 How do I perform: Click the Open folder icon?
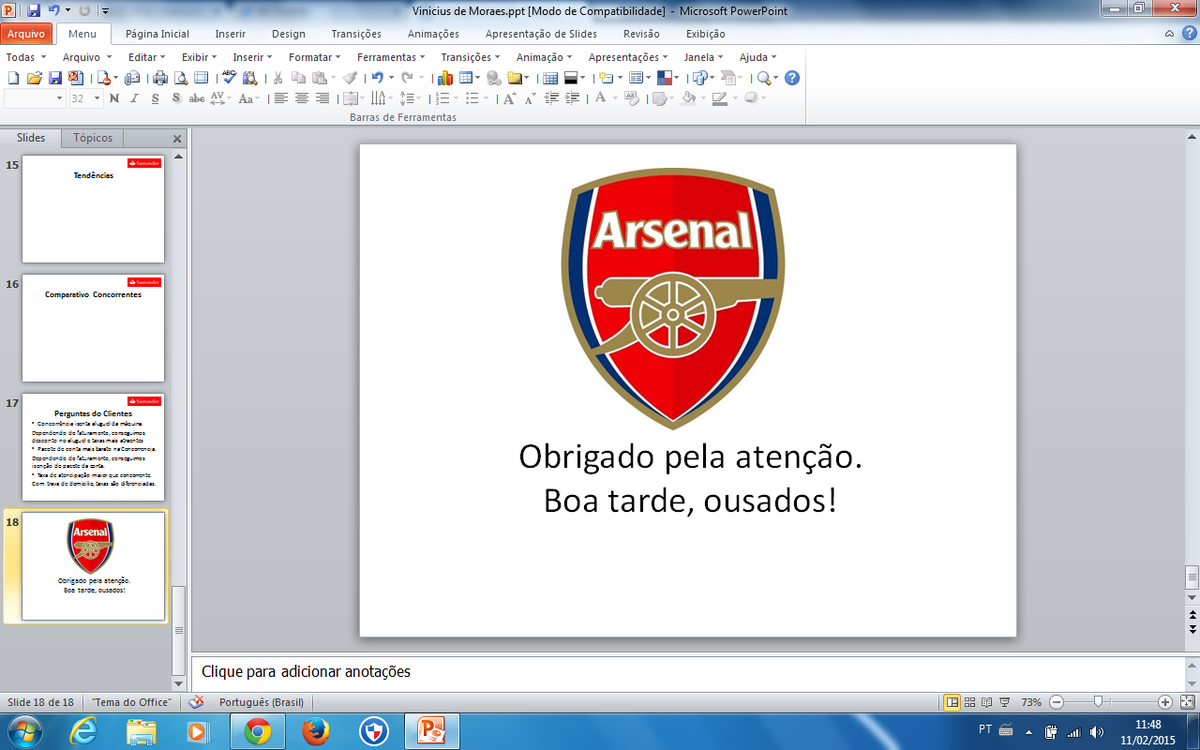(x=34, y=78)
